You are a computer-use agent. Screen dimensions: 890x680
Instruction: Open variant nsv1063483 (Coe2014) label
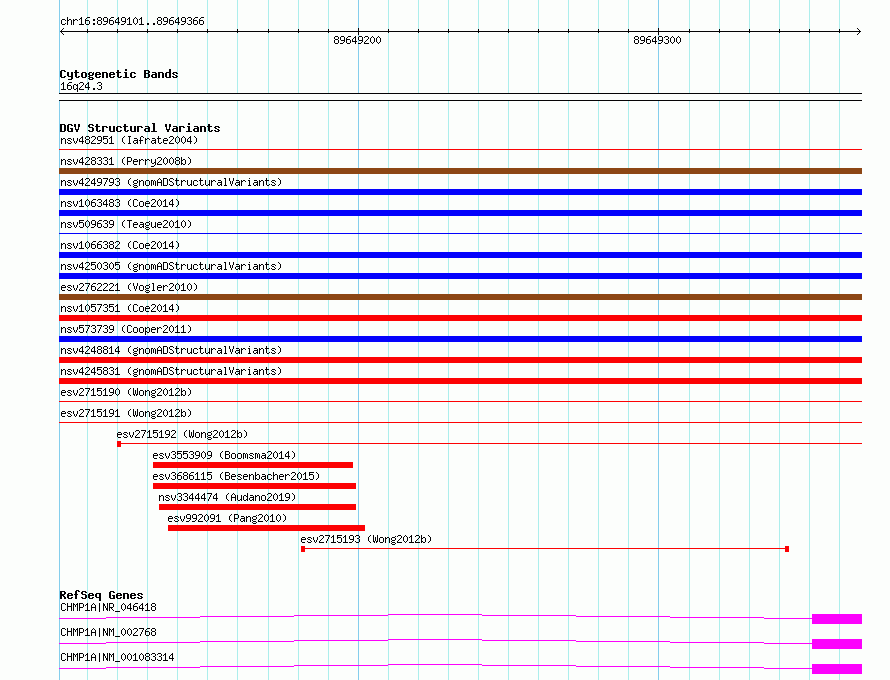point(120,203)
